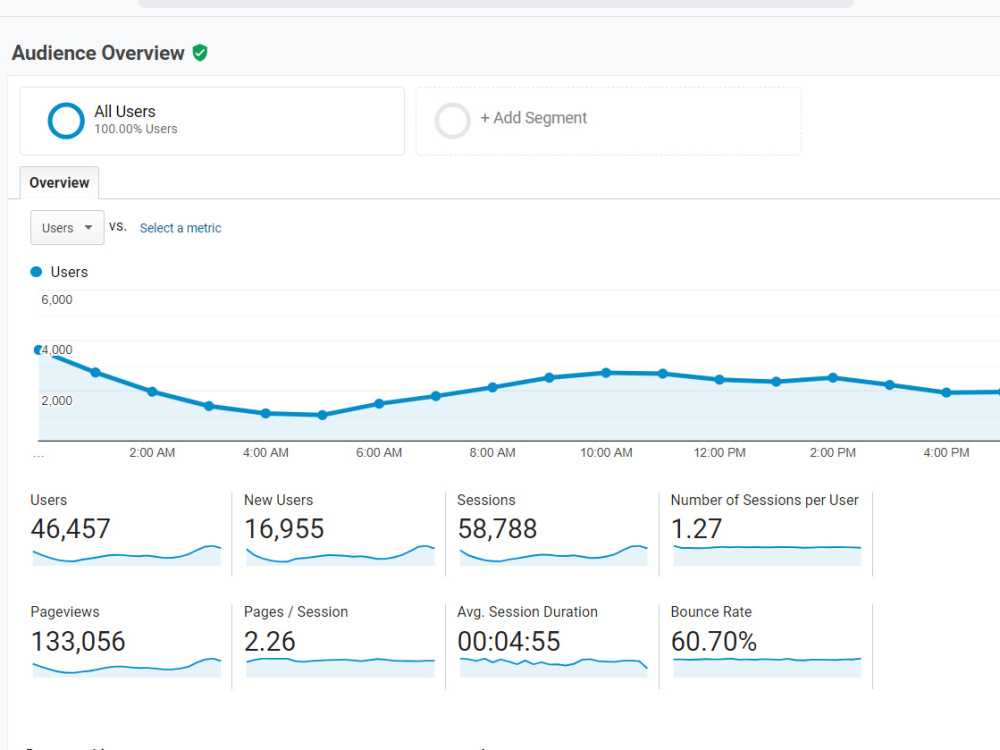
Task: Click the chart data point at 4:00 PM
Action: click(x=946, y=393)
